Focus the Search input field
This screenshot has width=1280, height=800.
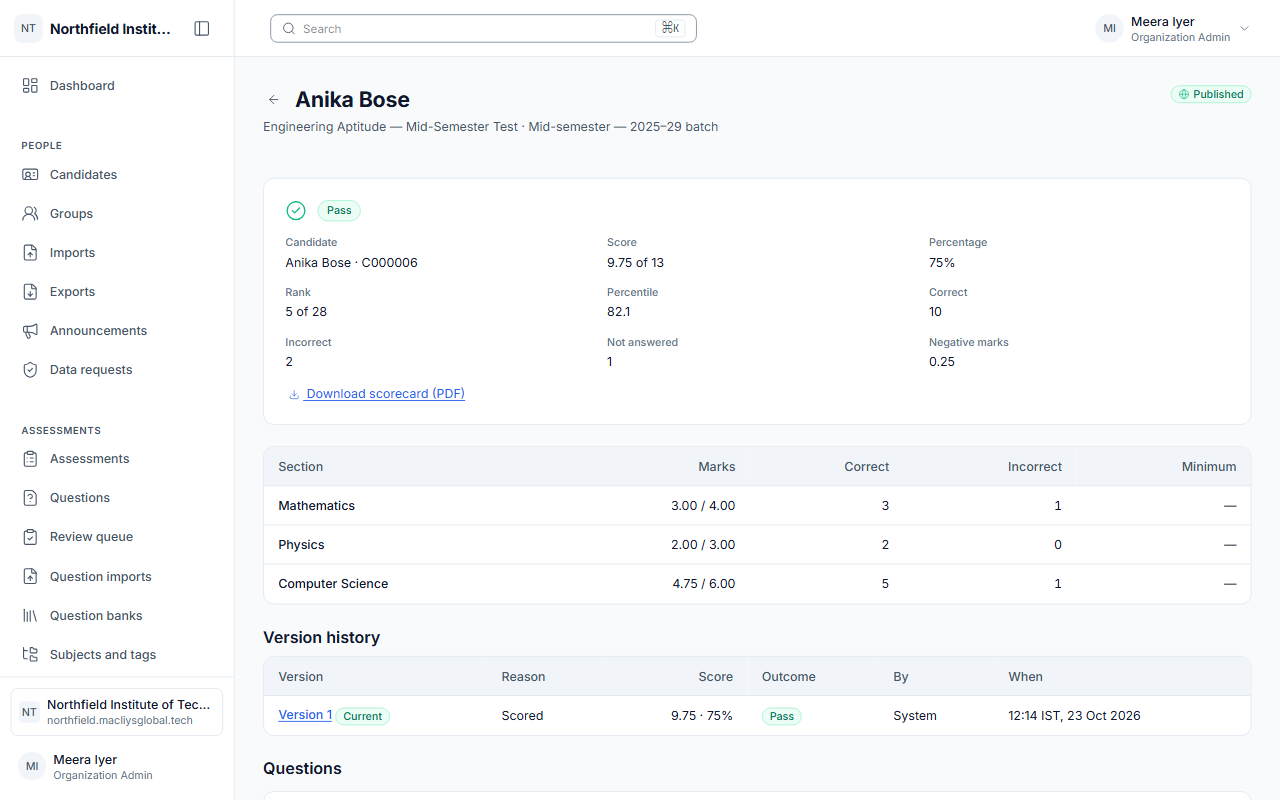tap(483, 29)
